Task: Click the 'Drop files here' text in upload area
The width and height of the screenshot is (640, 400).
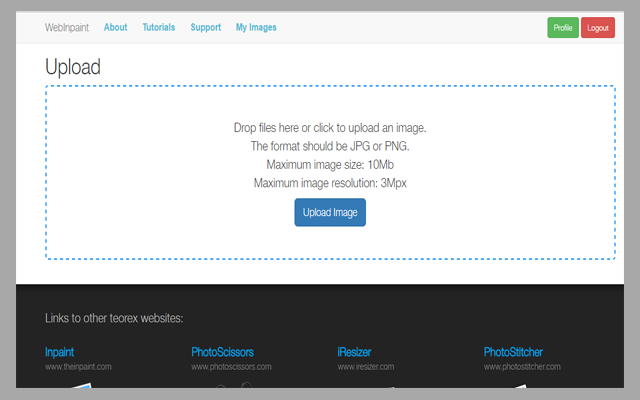Action: point(330,128)
